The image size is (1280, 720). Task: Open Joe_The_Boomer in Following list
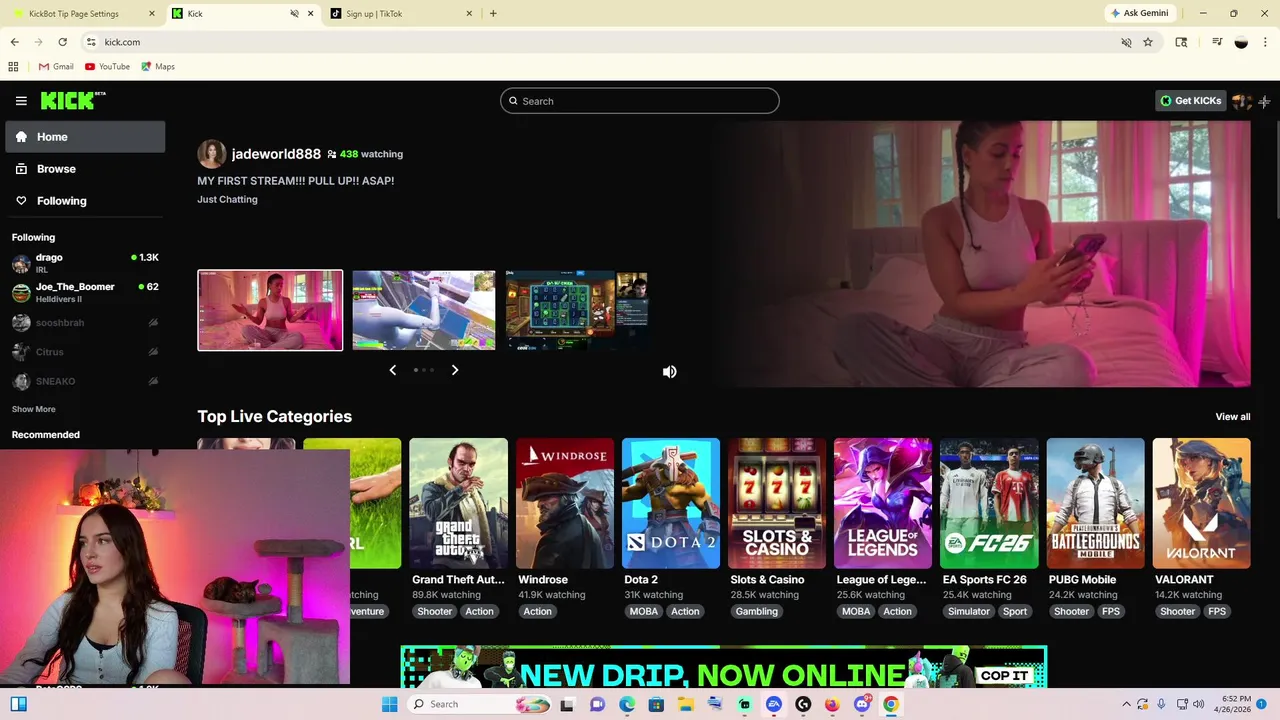point(85,292)
